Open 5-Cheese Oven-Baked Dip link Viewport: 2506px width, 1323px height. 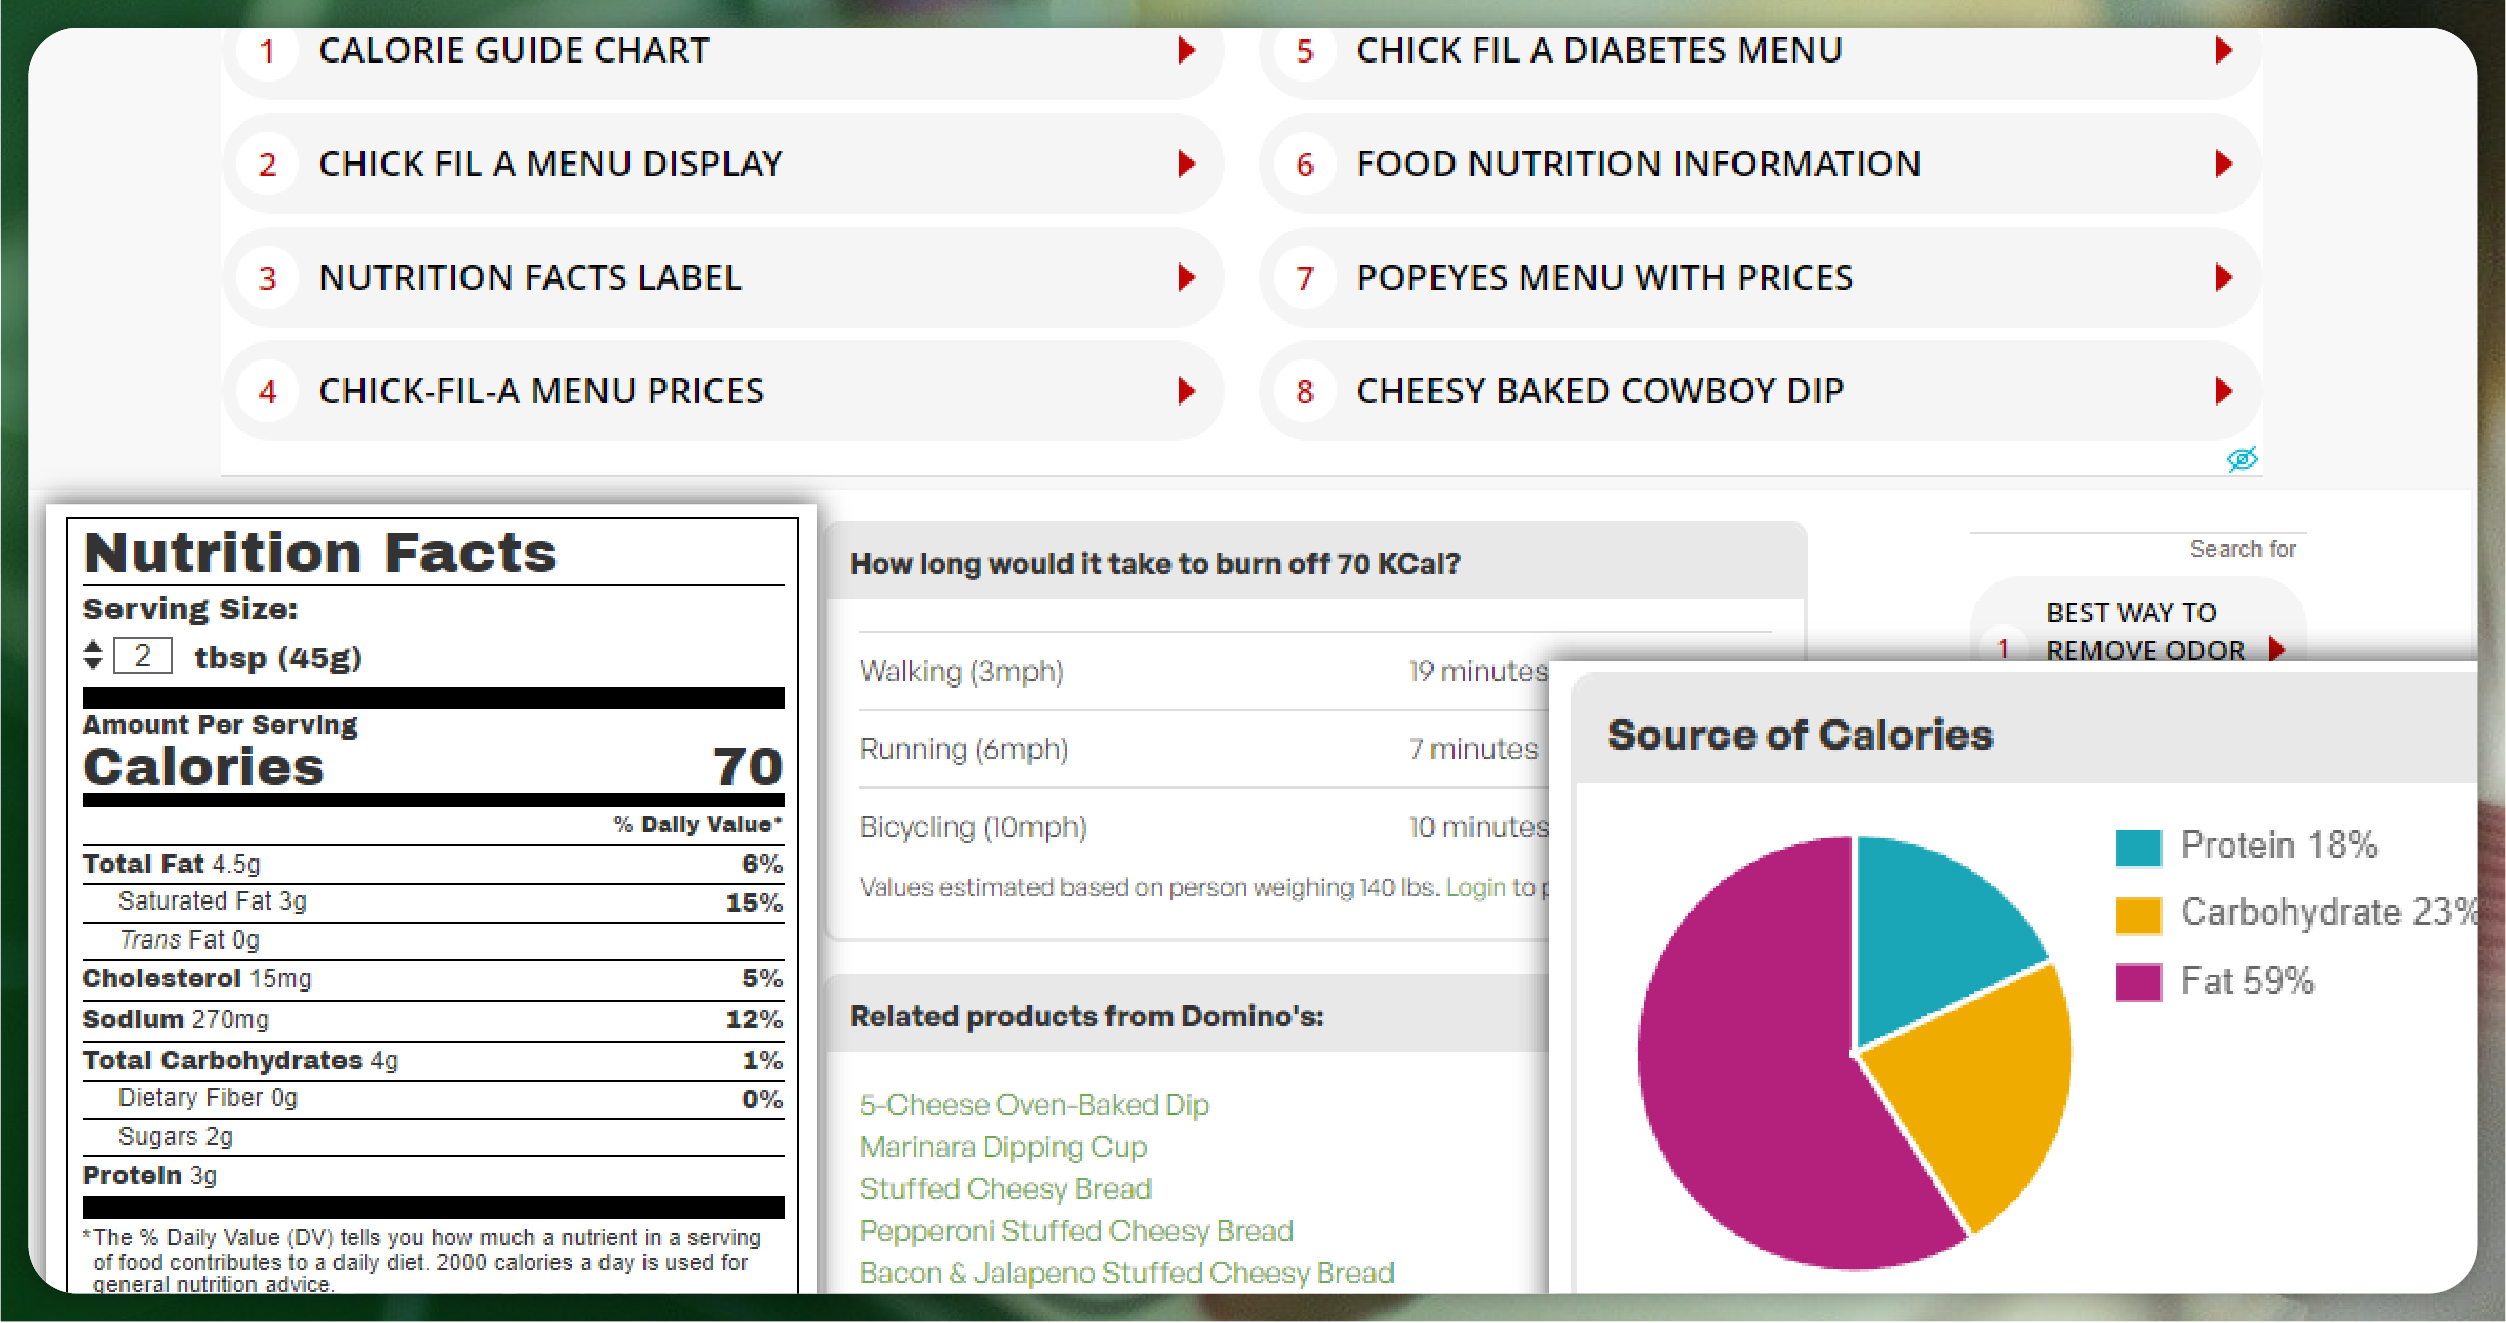tap(1034, 1105)
